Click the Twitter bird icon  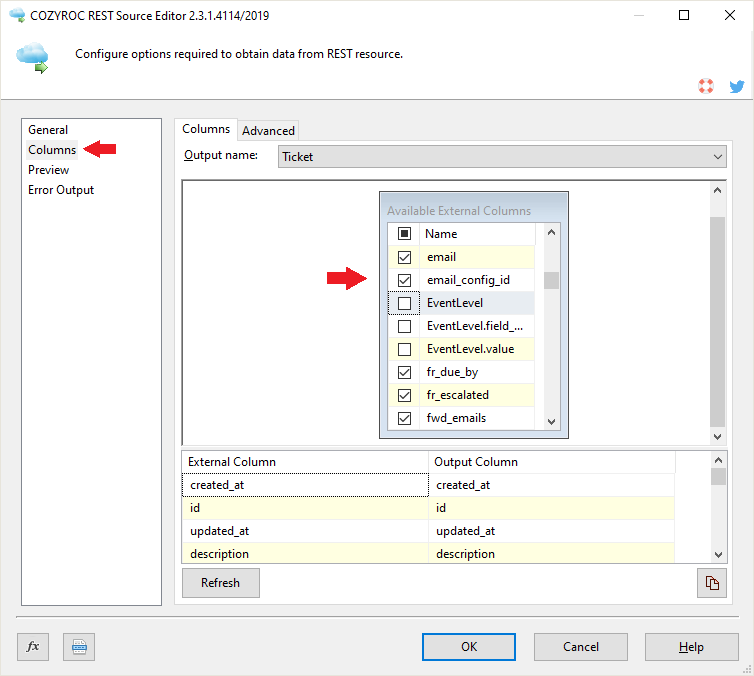[737, 87]
